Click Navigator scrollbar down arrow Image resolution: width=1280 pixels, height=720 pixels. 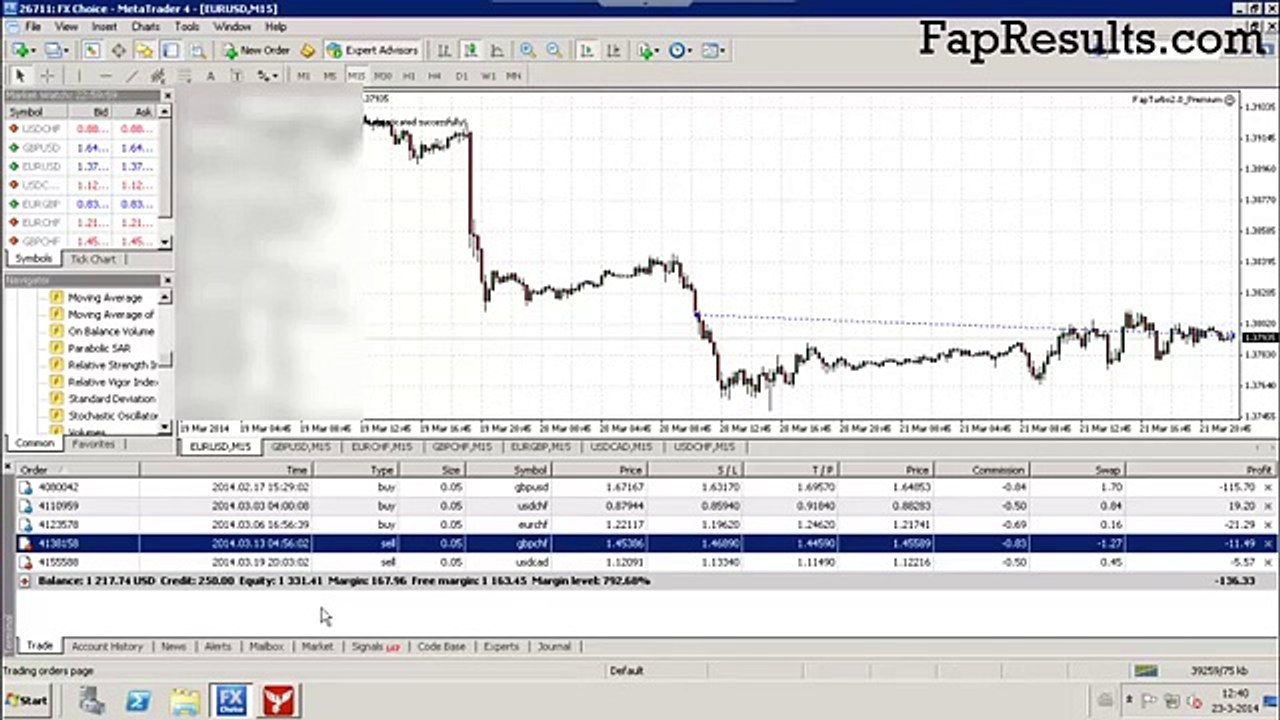click(166, 427)
